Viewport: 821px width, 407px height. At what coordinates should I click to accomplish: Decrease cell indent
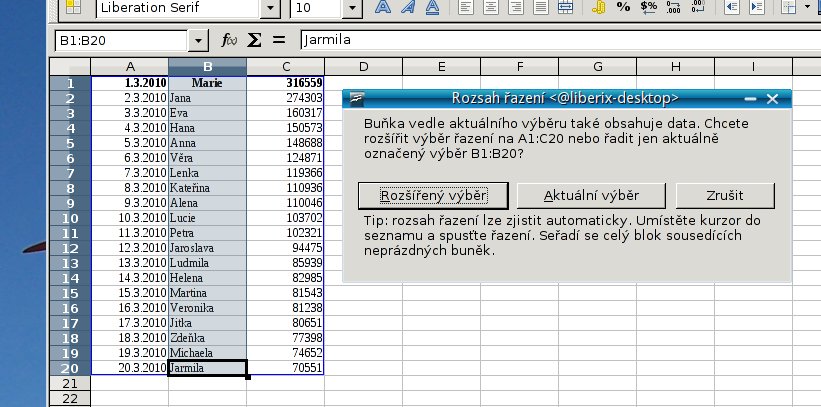(x=731, y=7)
